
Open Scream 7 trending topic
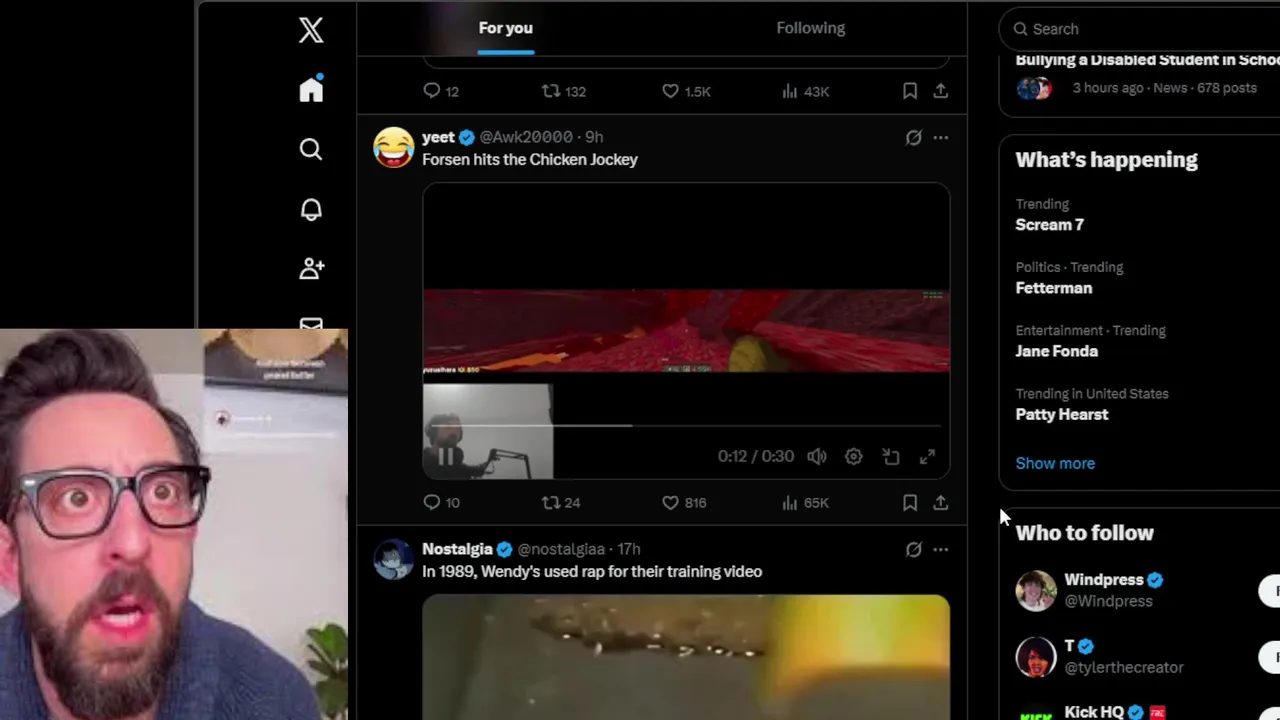point(1049,225)
